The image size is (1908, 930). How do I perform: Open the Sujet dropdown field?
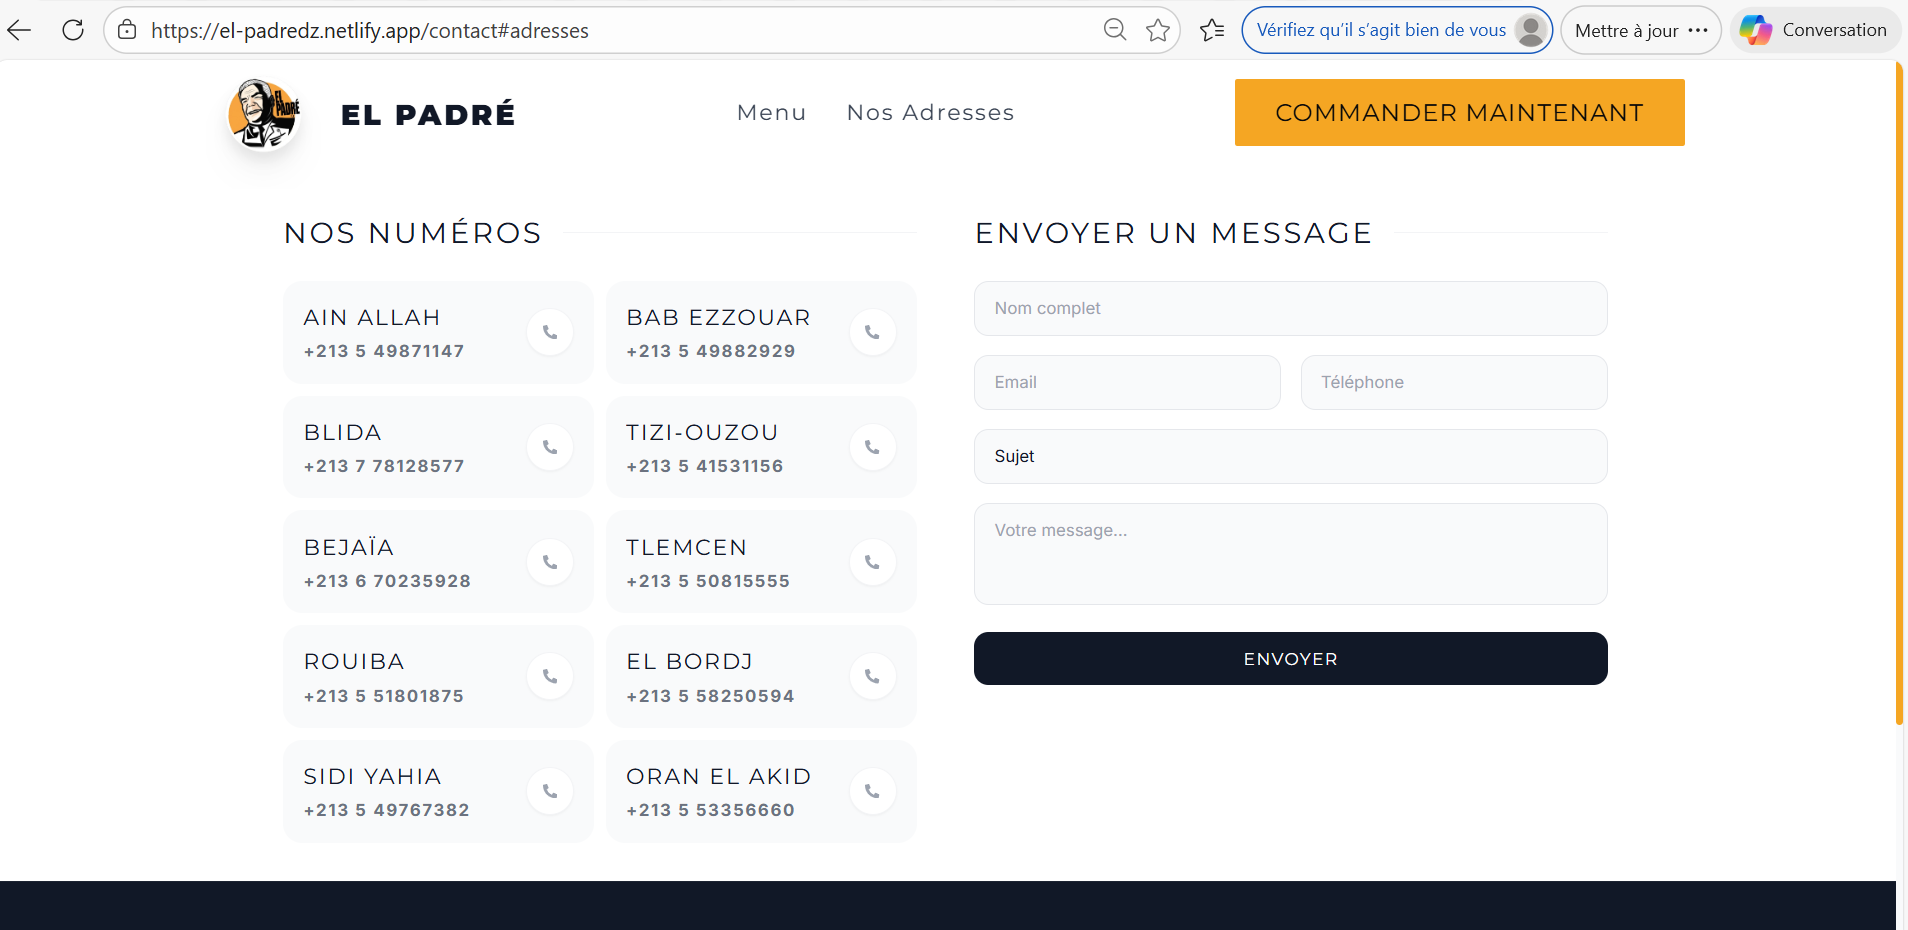pos(1290,456)
